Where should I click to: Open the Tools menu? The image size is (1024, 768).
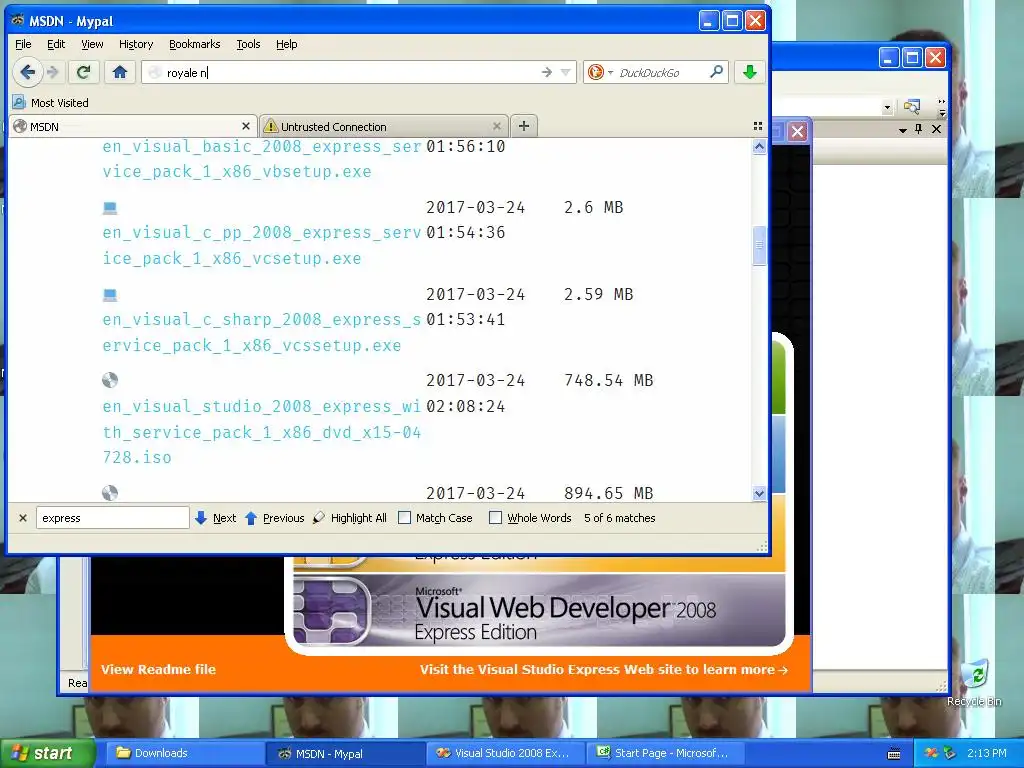(x=248, y=44)
